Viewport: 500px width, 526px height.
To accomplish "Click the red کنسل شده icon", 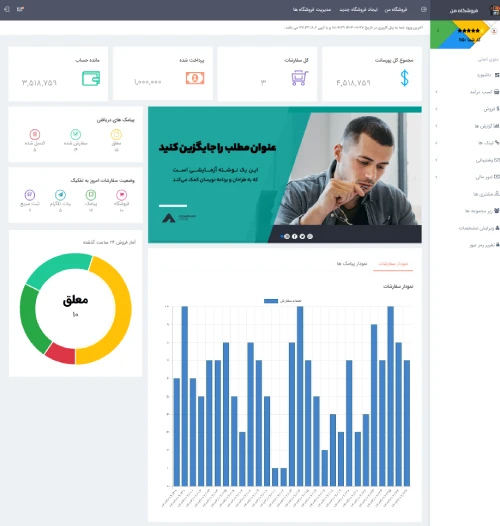I will [x=35, y=135].
